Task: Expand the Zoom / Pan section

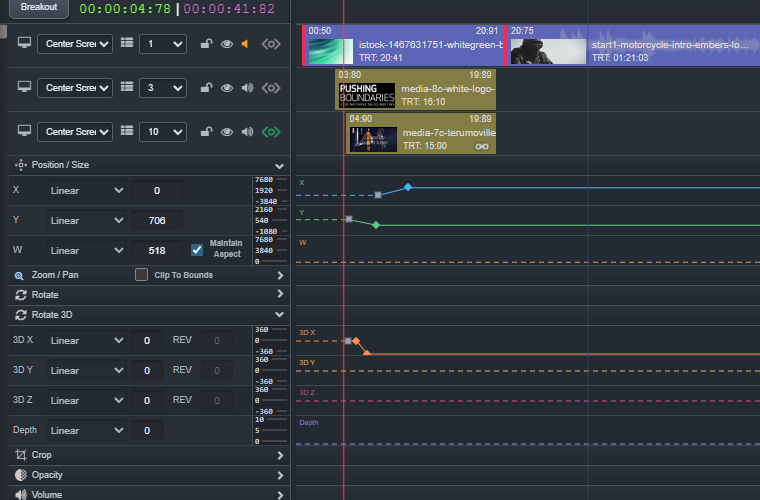Action: [280, 275]
